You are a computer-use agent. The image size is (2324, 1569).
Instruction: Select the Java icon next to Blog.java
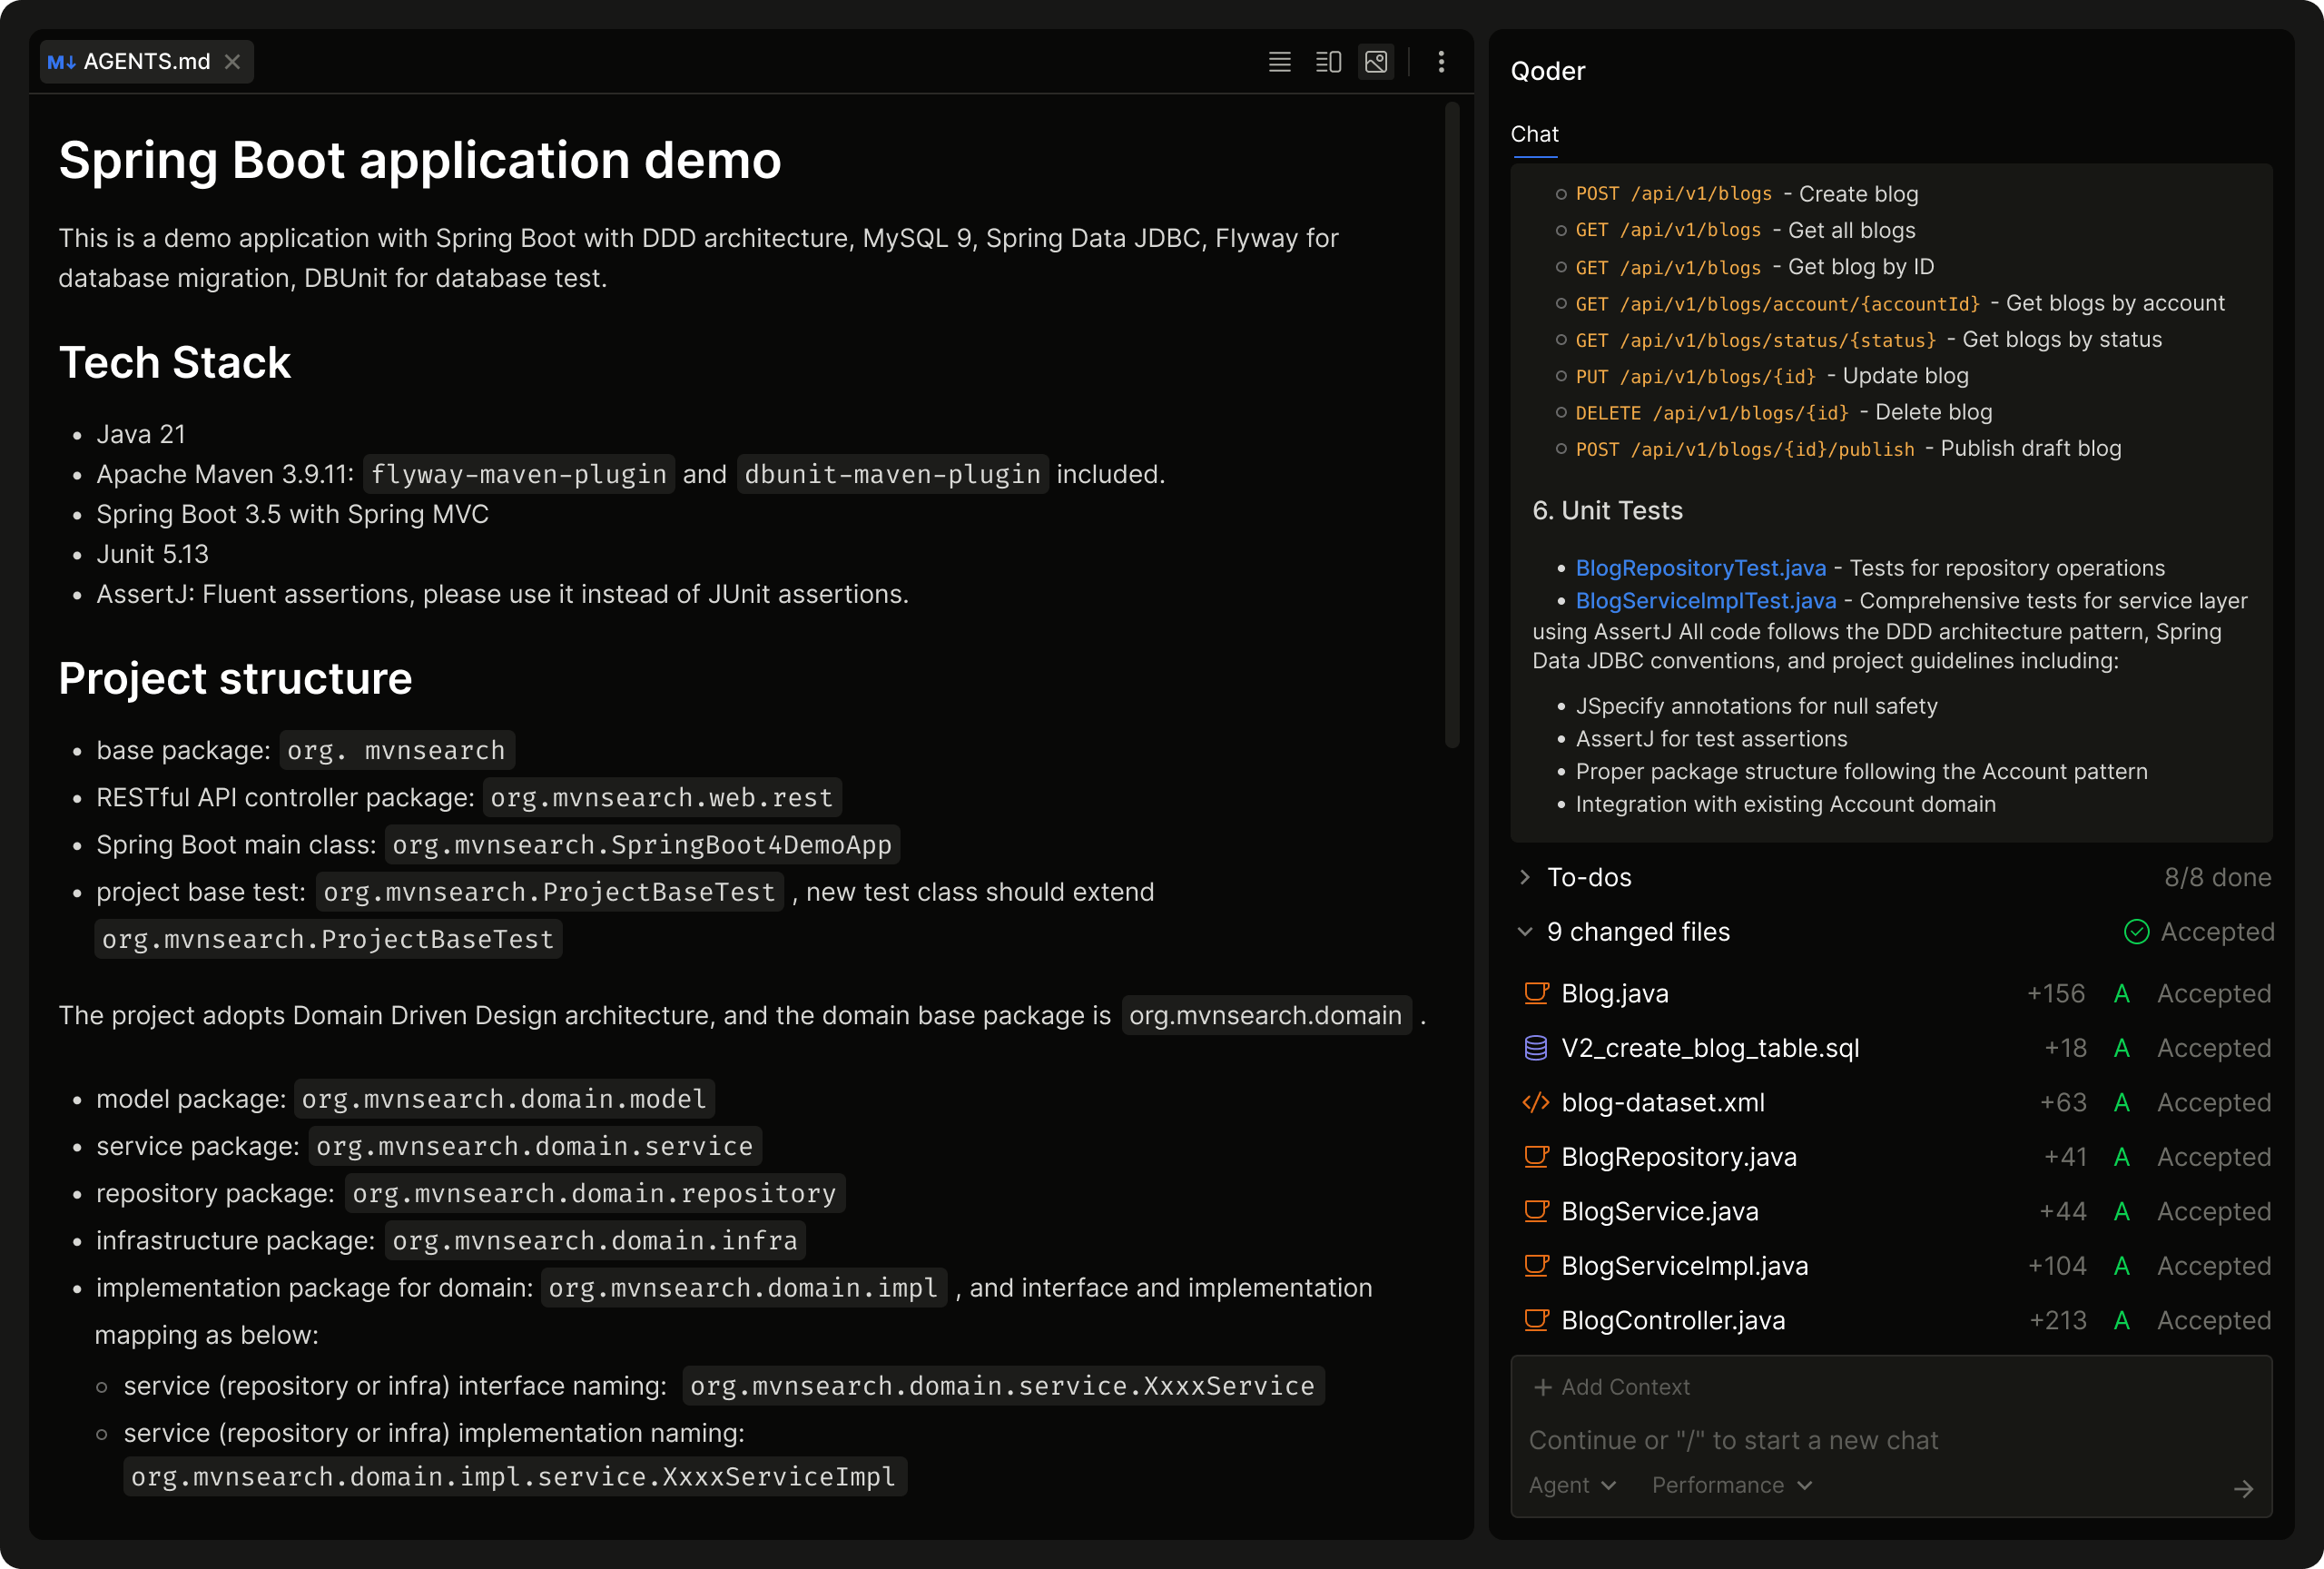(1535, 993)
